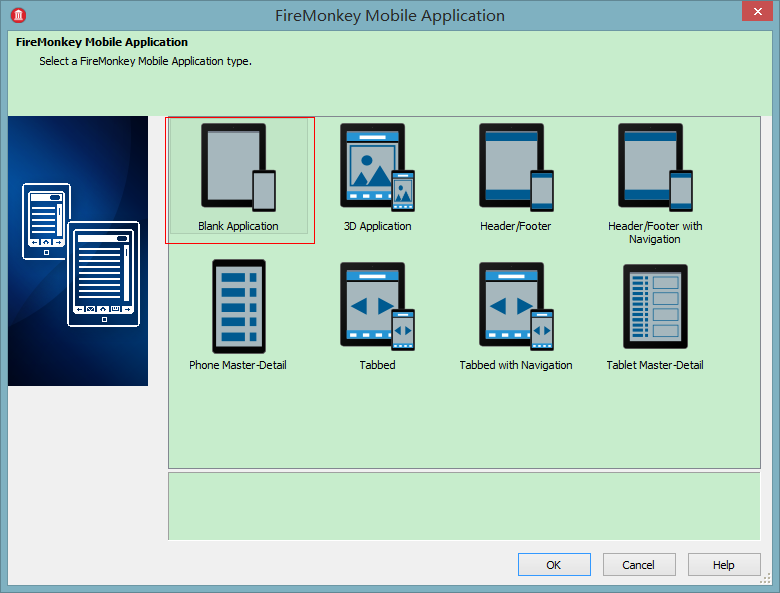Click the 'Tablet Master-Detail' label text
The image size is (780, 593).
point(655,365)
